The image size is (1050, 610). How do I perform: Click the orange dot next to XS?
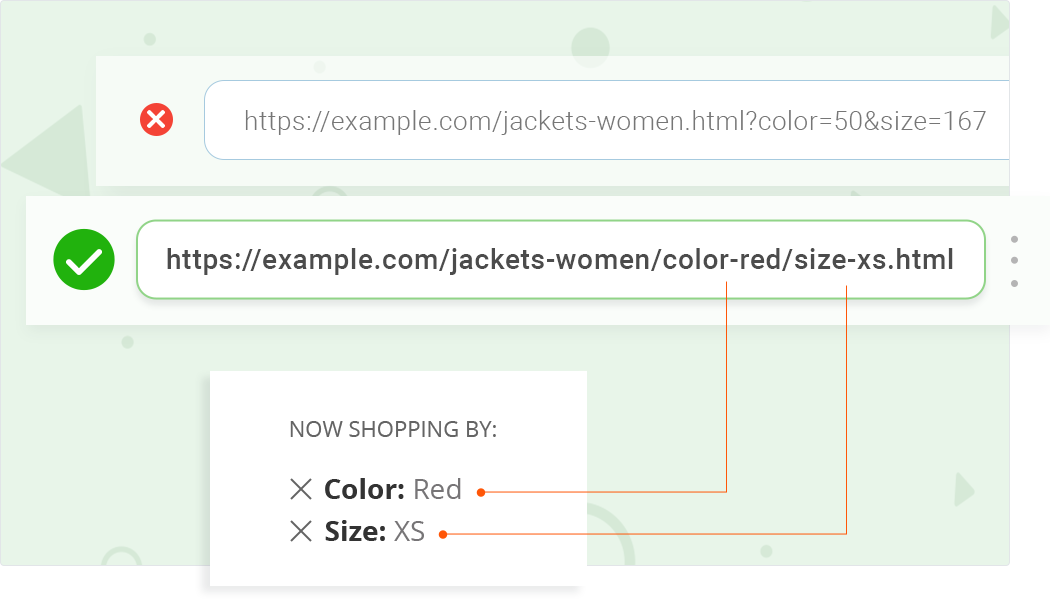[x=443, y=534]
